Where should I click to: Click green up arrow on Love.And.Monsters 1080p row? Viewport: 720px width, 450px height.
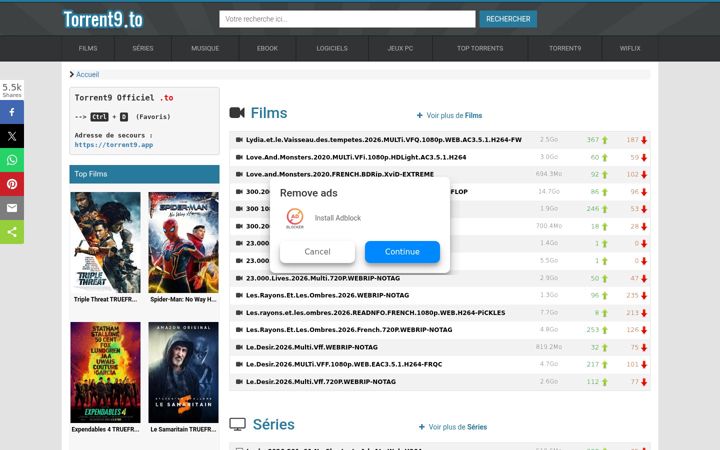(x=605, y=158)
